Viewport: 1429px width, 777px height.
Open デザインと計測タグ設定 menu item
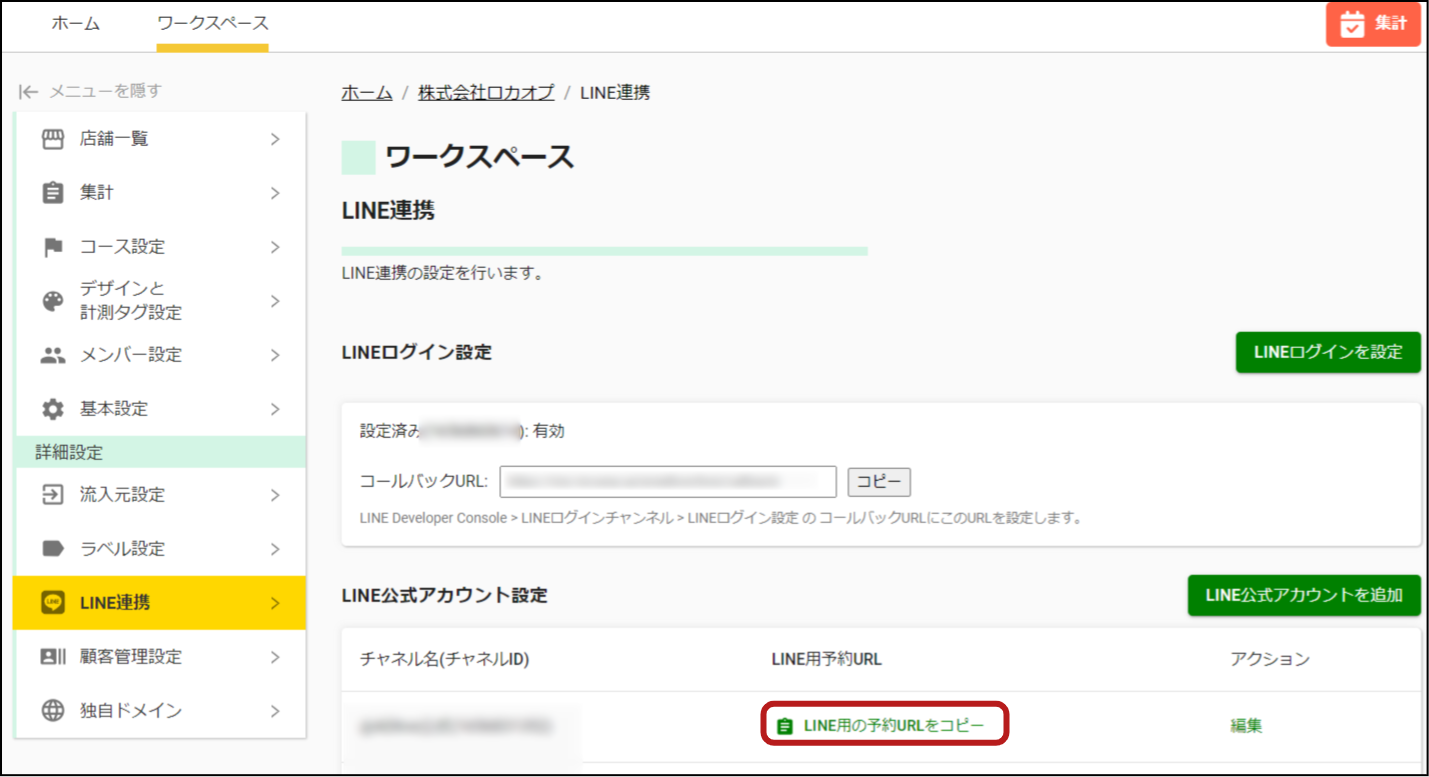click(160, 301)
